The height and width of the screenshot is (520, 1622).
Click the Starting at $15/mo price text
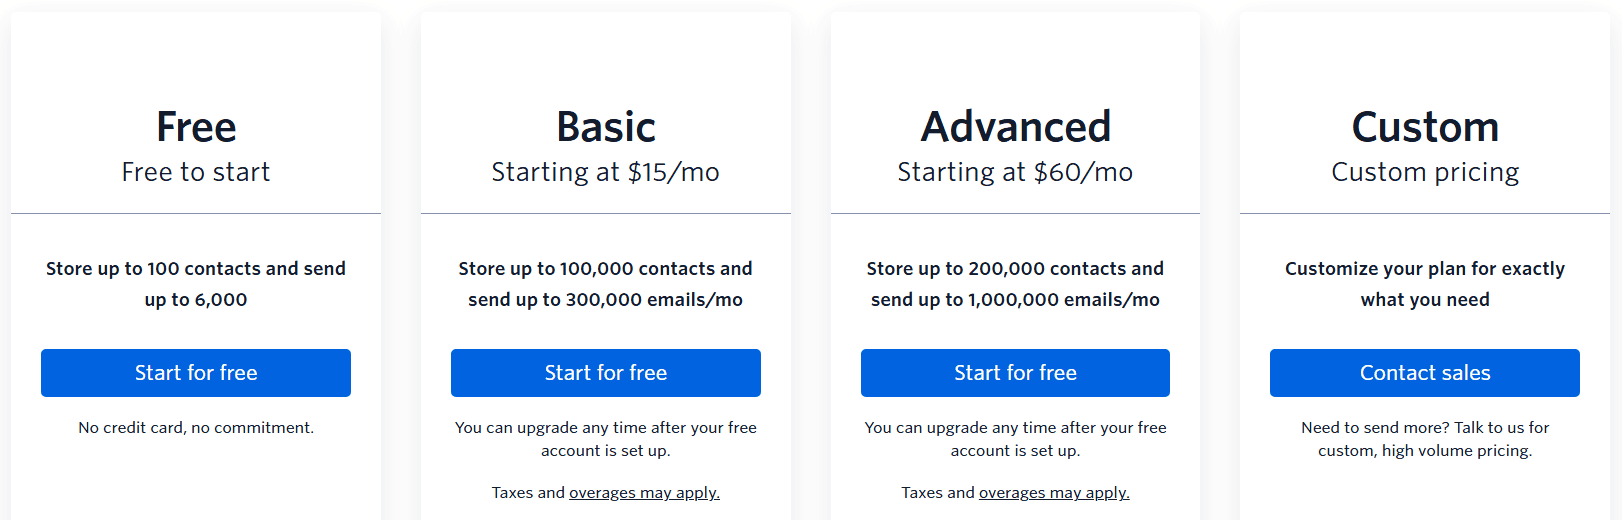coord(606,172)
